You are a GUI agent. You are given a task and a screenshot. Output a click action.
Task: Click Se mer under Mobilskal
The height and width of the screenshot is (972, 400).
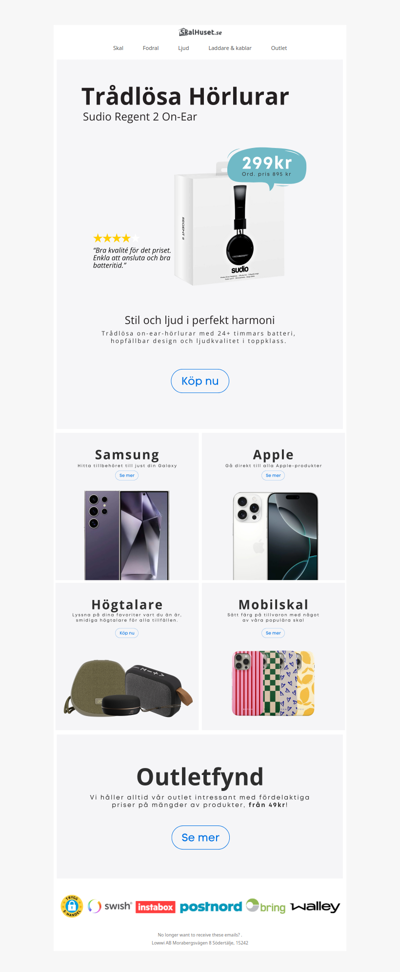pyautogui.click(x=273, y=633)
